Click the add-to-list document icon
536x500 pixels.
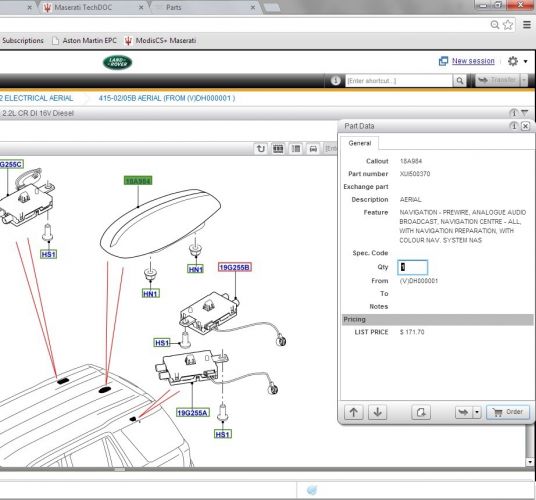click(421, 412)
